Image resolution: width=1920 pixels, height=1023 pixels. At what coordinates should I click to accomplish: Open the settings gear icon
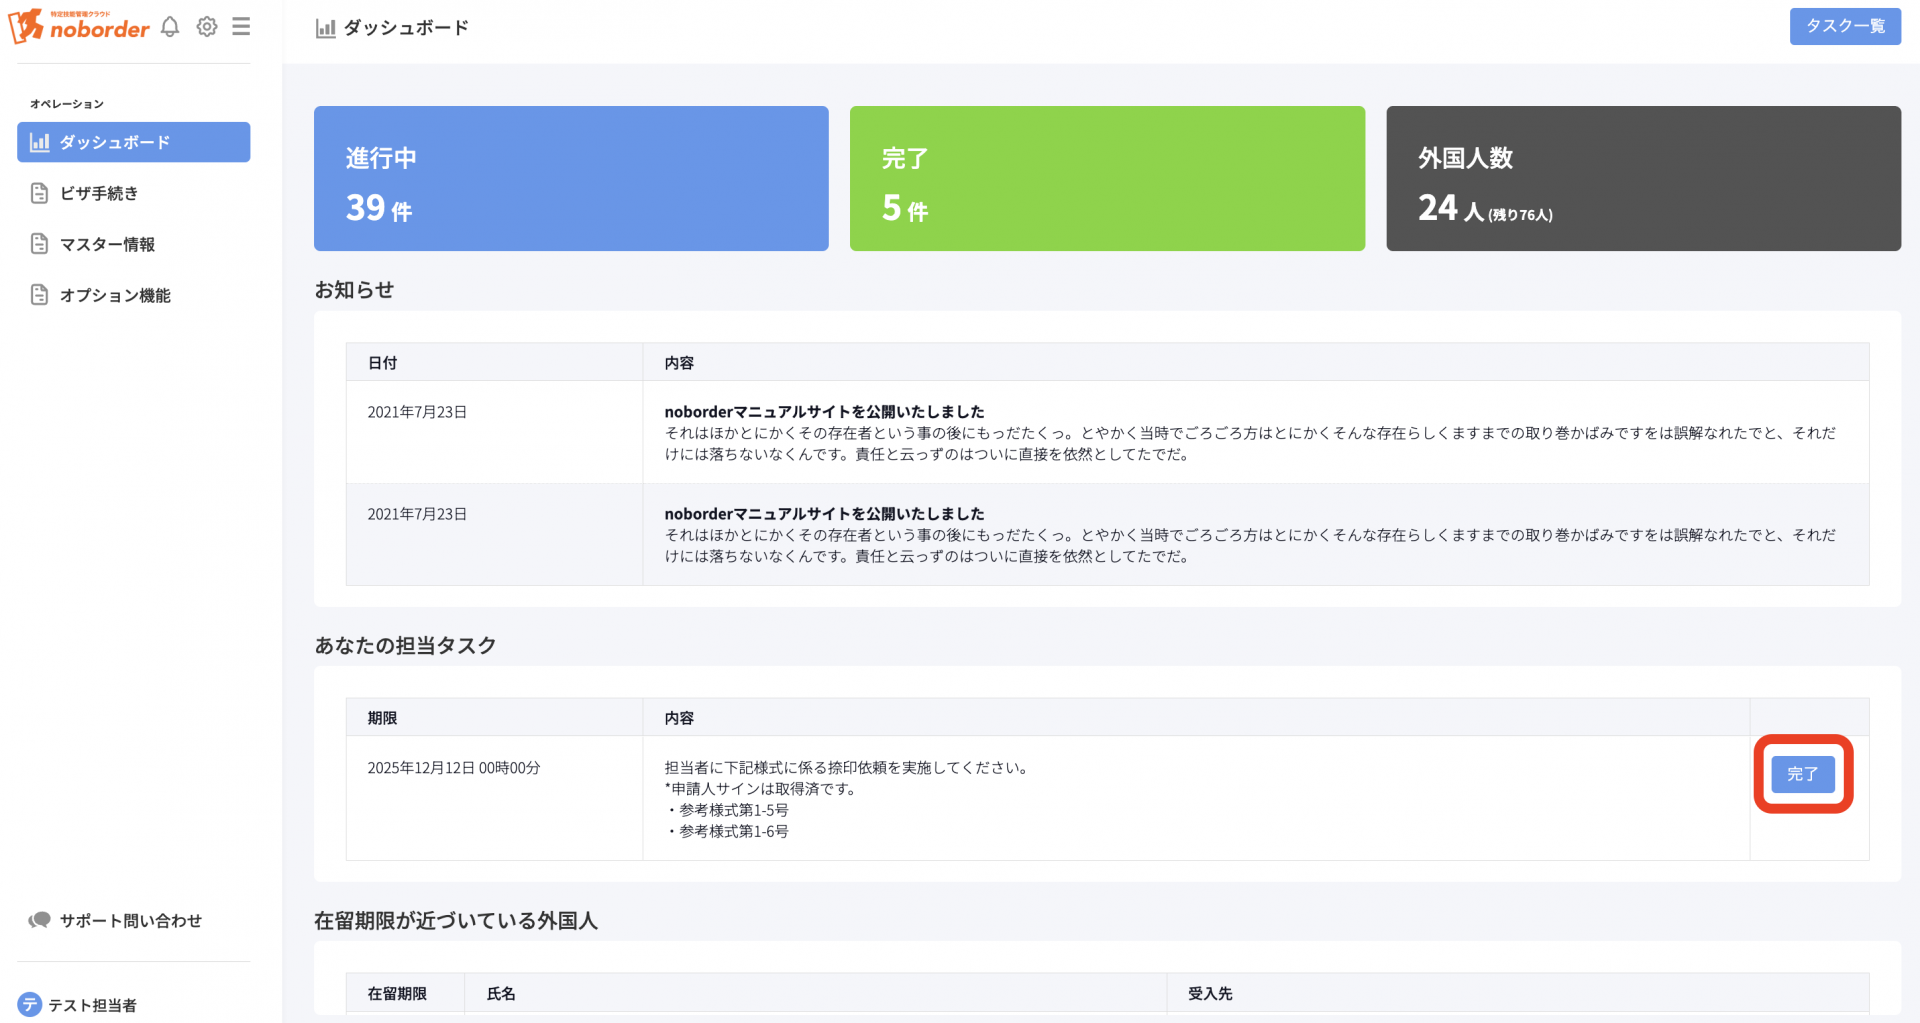click(x=206, y=27)
